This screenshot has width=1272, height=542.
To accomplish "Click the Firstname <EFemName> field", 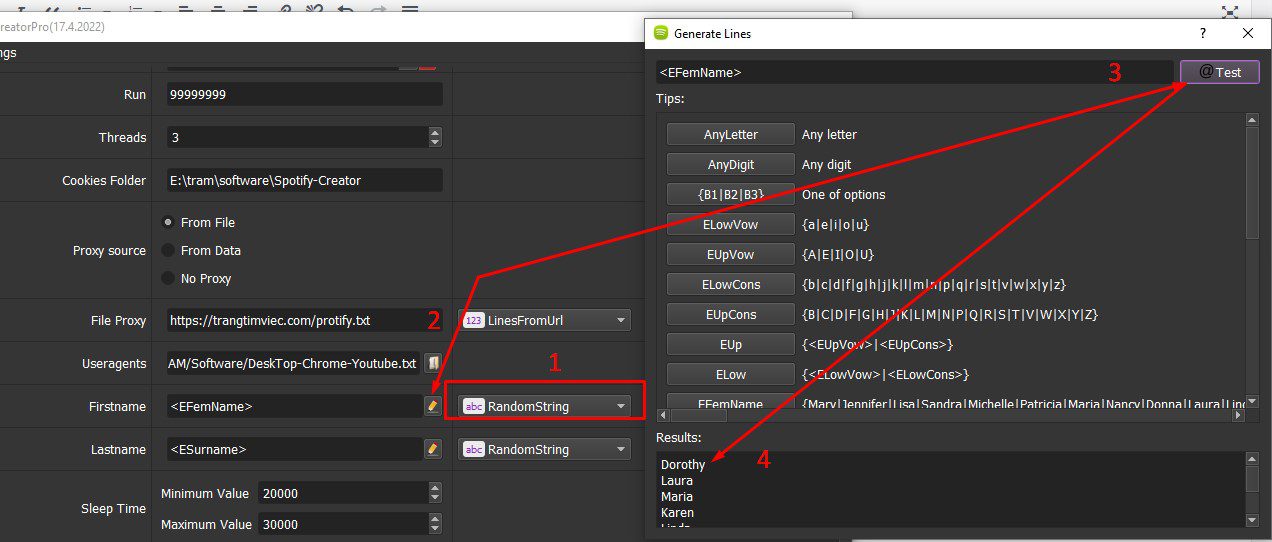I will point(294,406).
